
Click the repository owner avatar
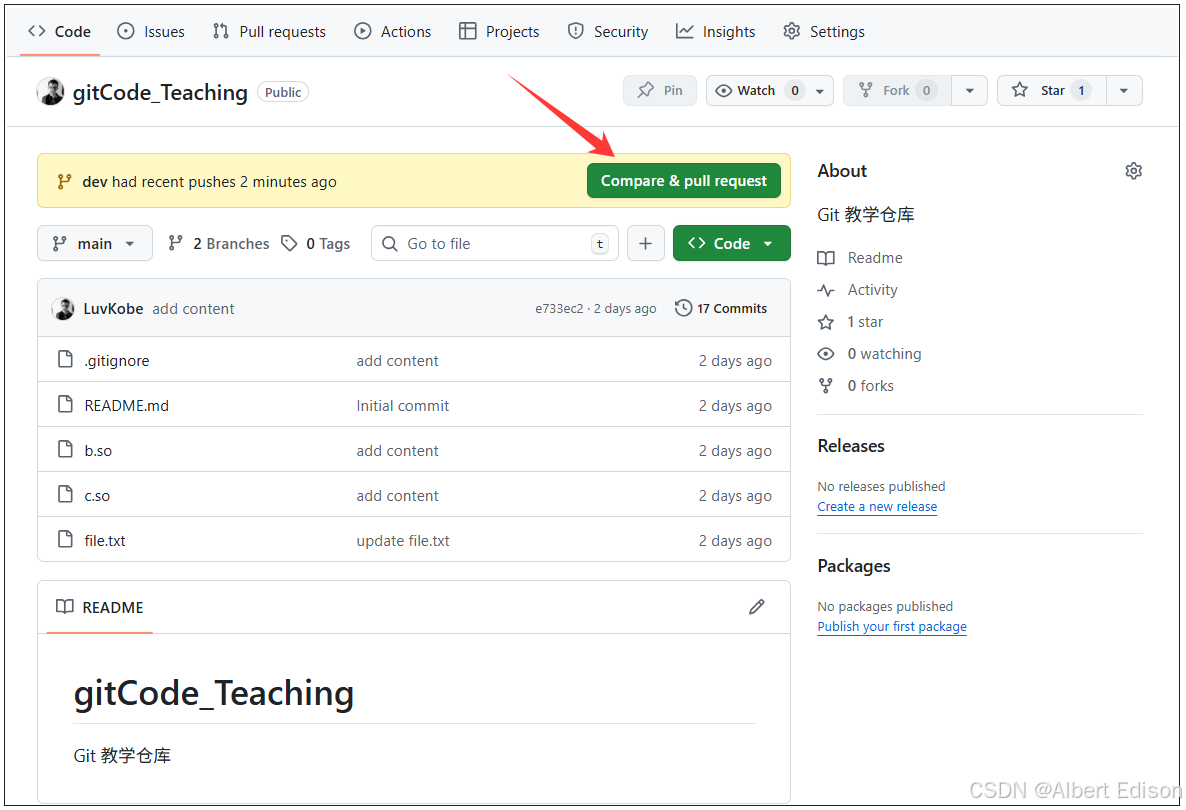pyautogui.click(x=51, y=92)
